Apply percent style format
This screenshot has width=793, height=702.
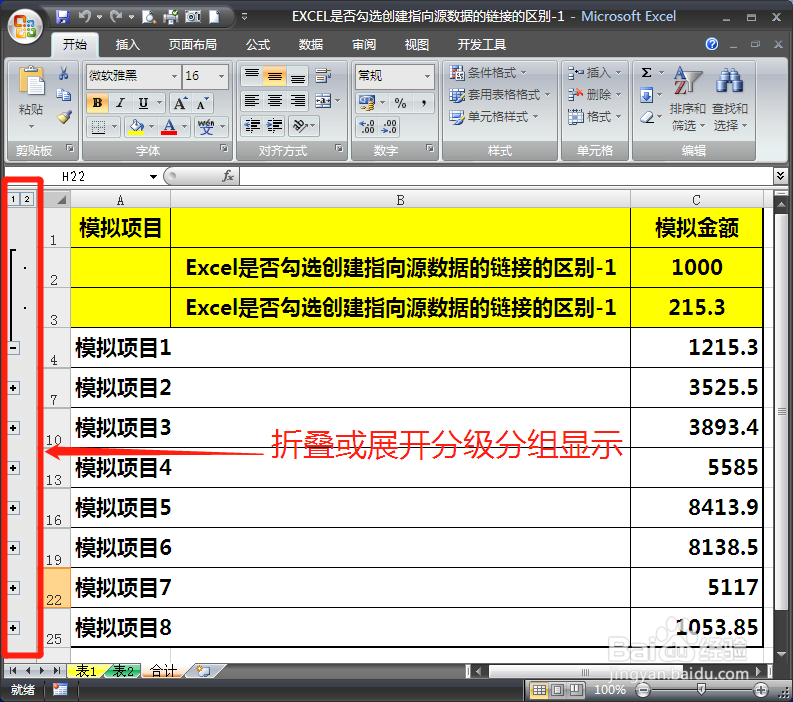[x=401, y=103]
